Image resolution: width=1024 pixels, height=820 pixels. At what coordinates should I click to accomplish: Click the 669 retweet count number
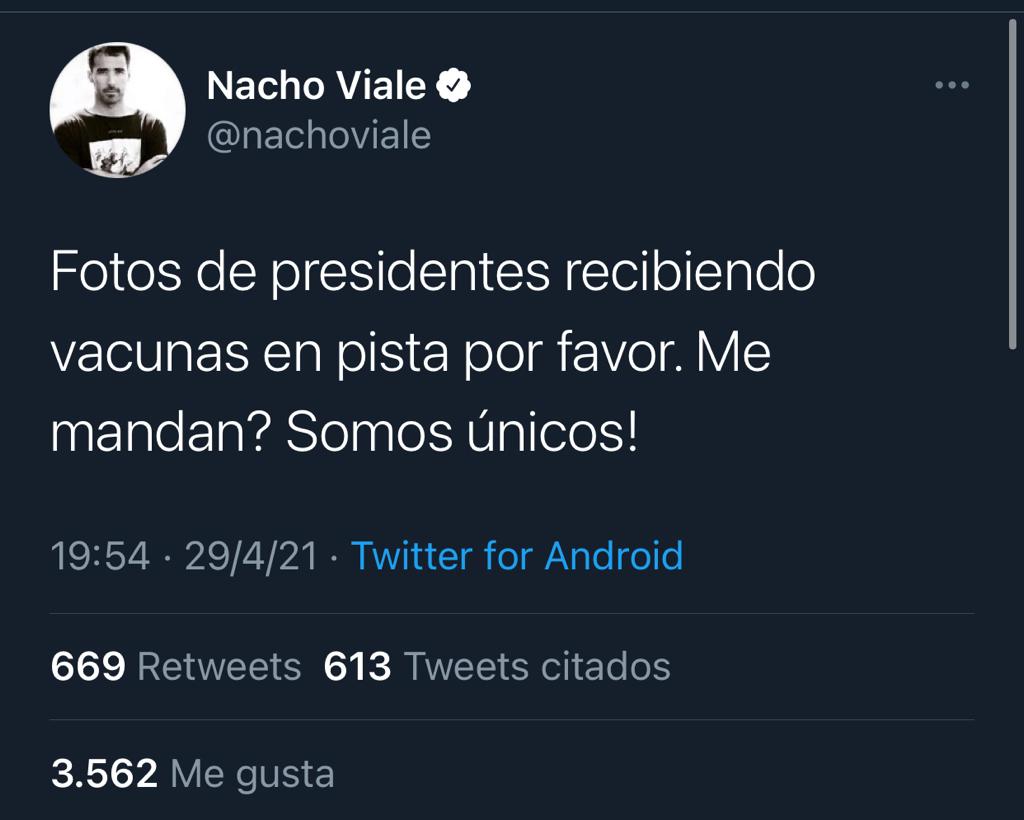[88, 666]
